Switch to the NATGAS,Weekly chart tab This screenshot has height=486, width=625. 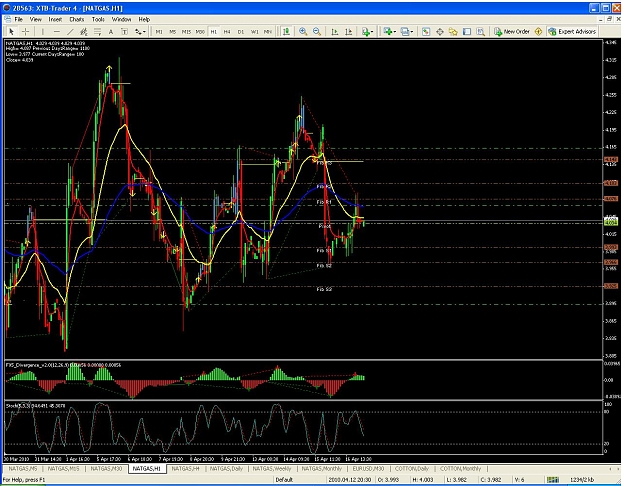272,468
